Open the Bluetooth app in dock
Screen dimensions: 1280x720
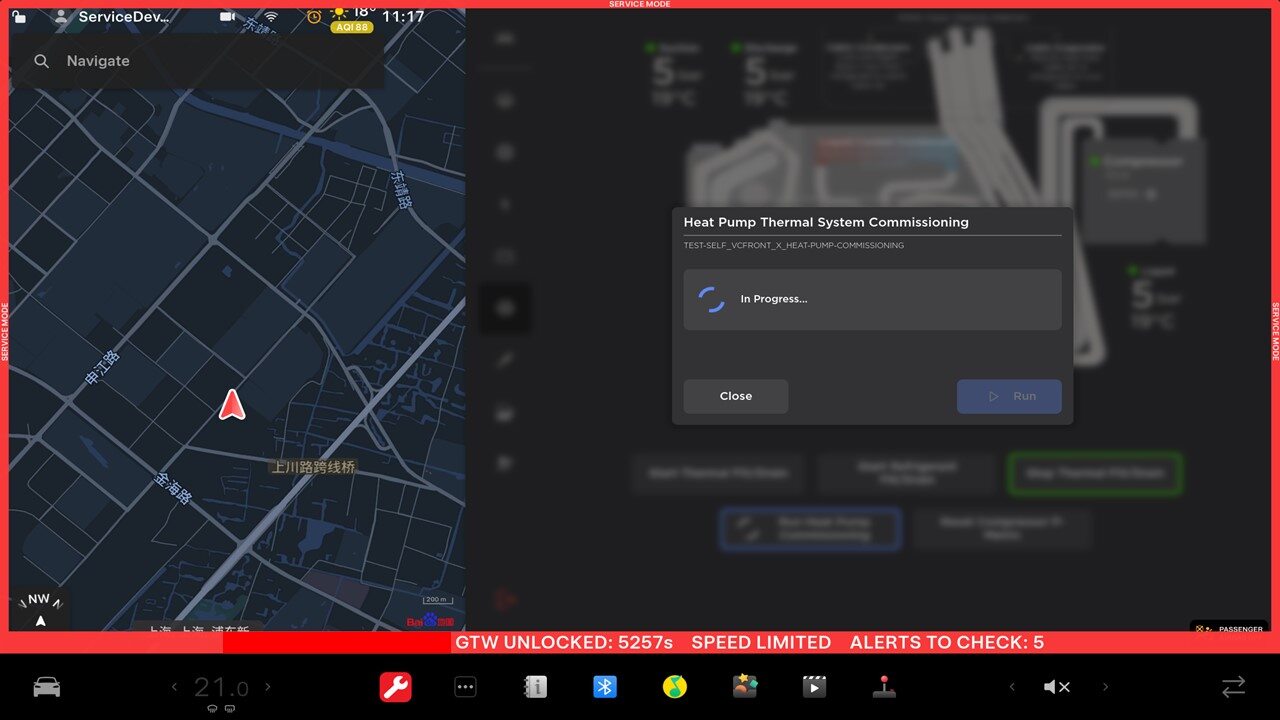click(605, 687)
